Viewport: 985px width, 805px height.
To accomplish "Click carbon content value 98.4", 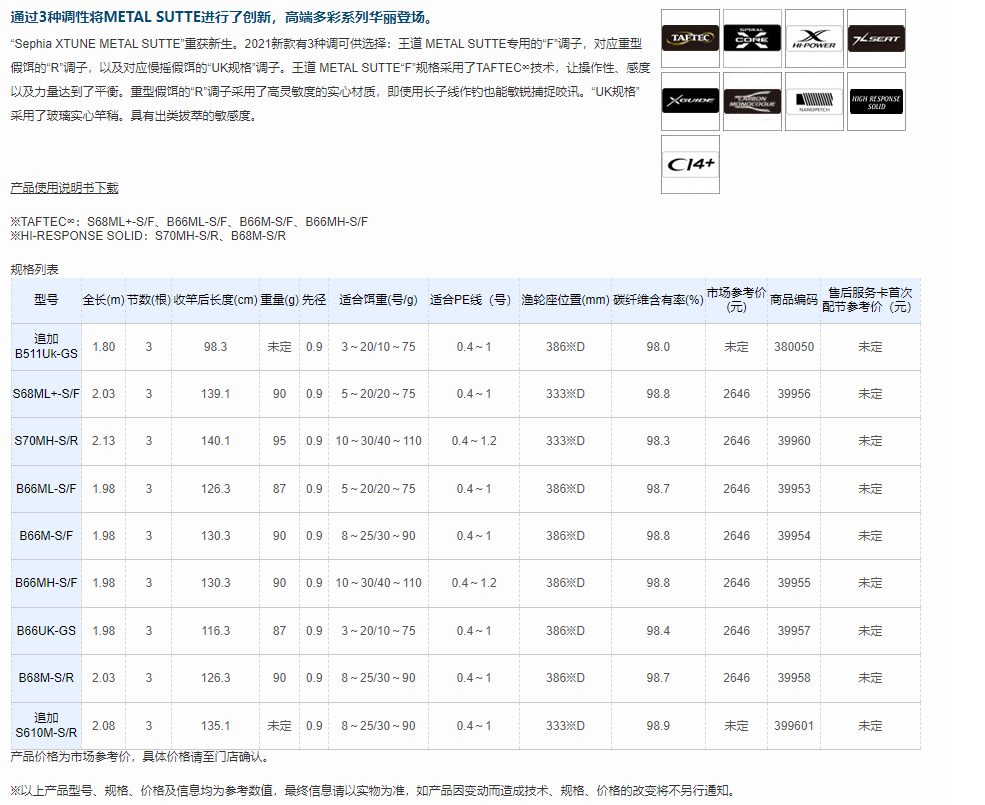I will [x=658, y=631].
